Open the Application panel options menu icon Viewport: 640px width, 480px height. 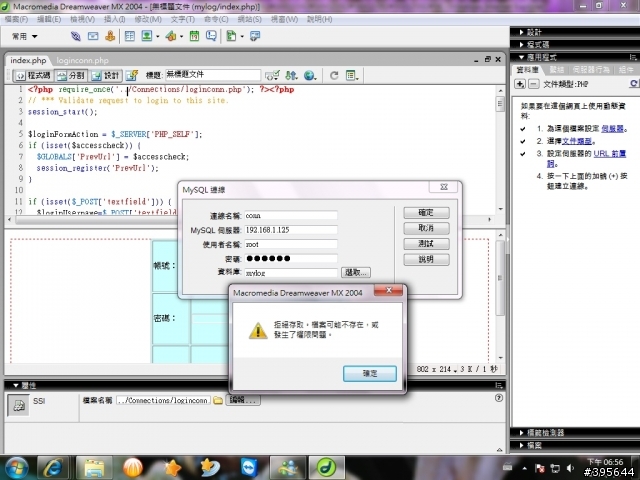633,57
